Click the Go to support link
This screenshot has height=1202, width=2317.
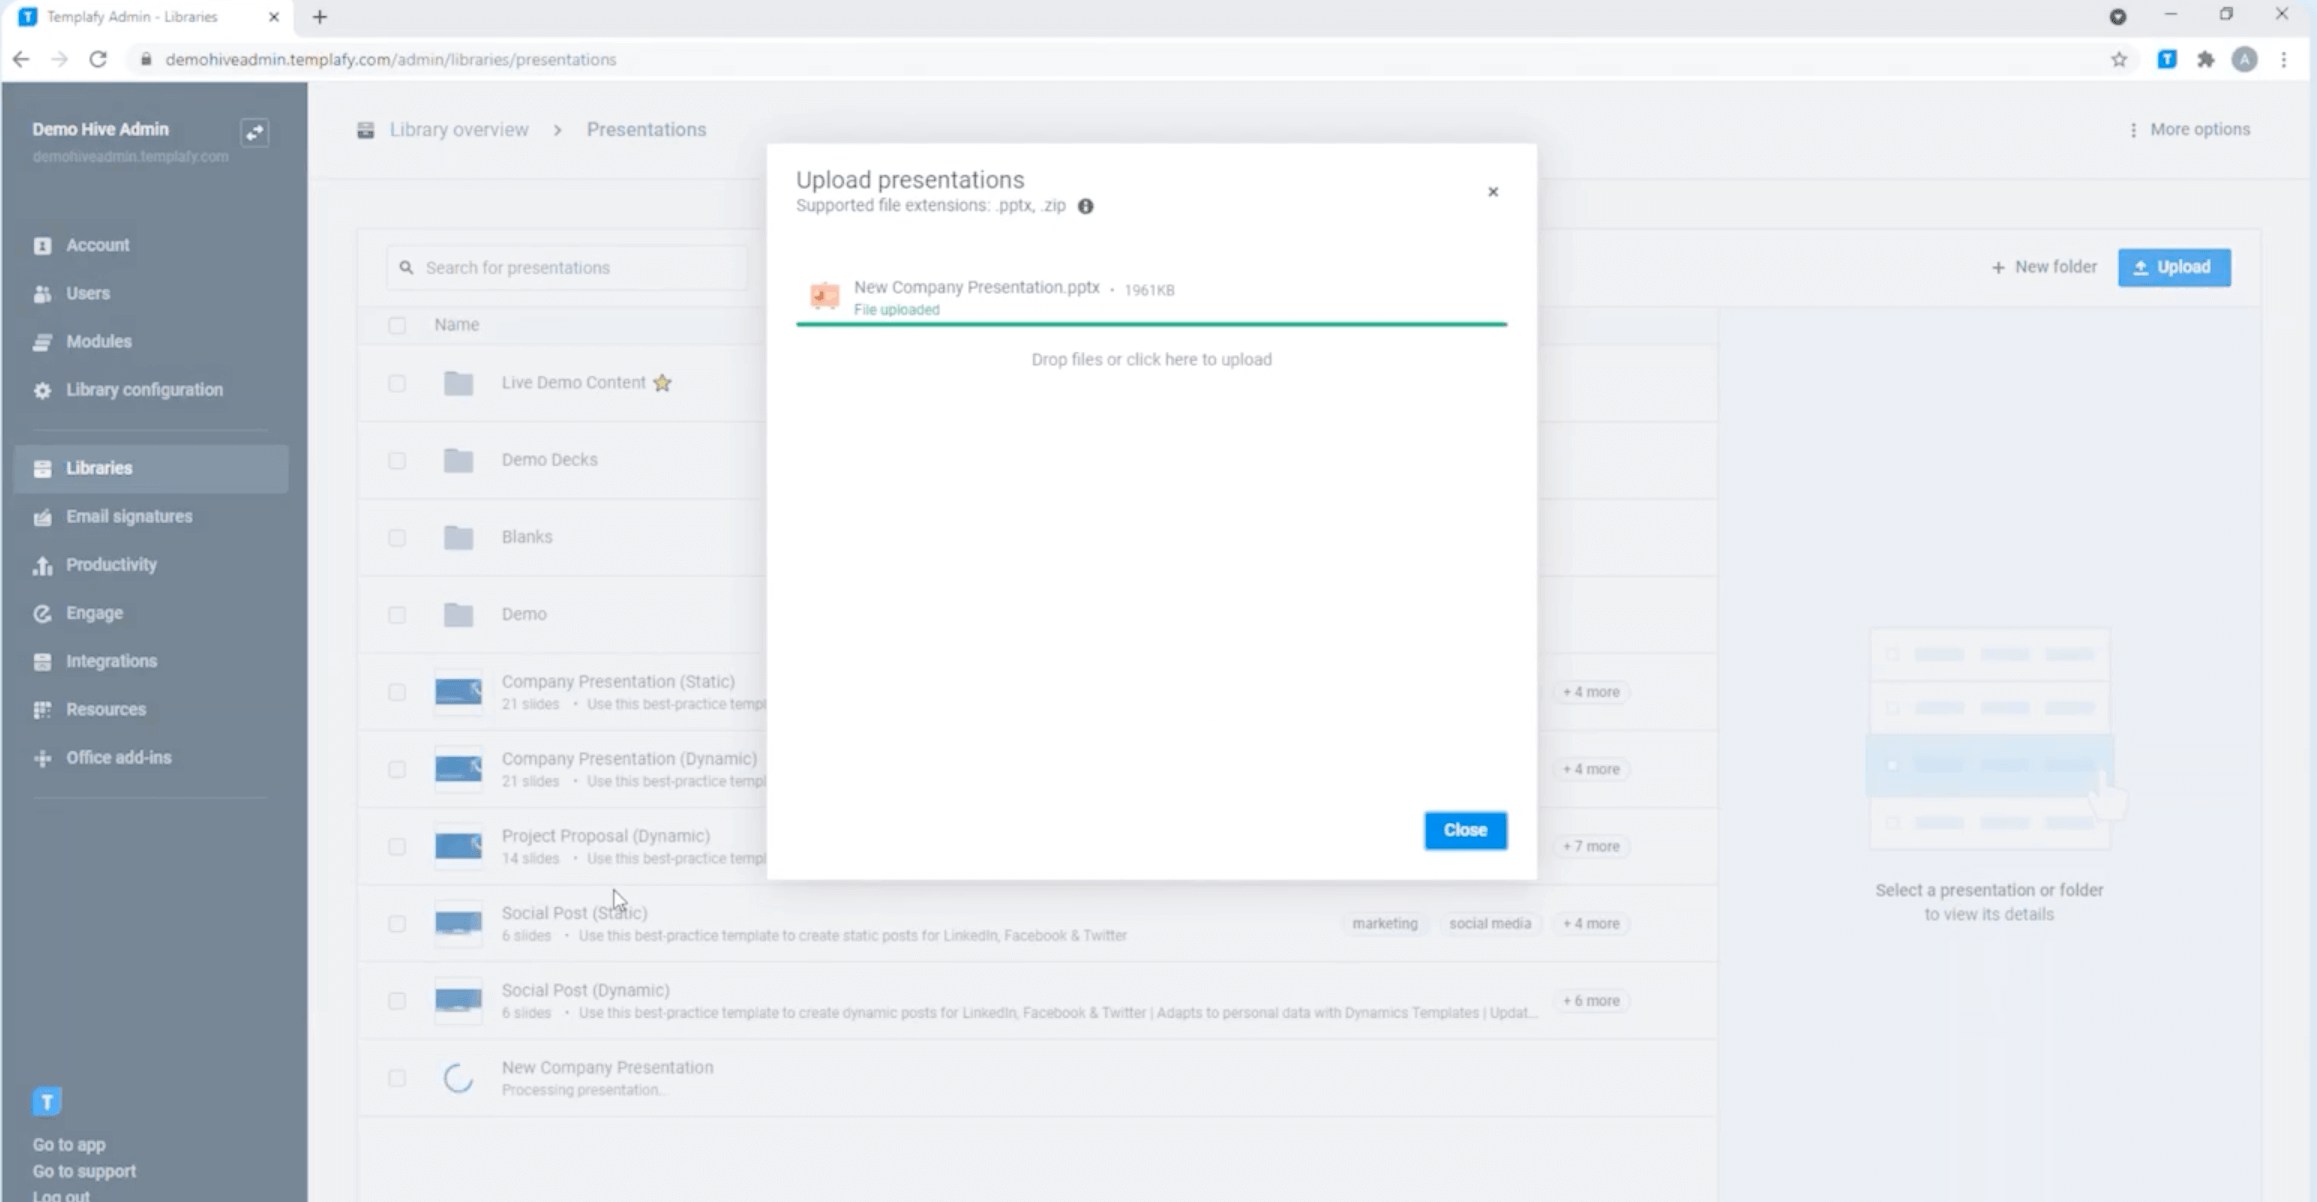coord(84,1171)
